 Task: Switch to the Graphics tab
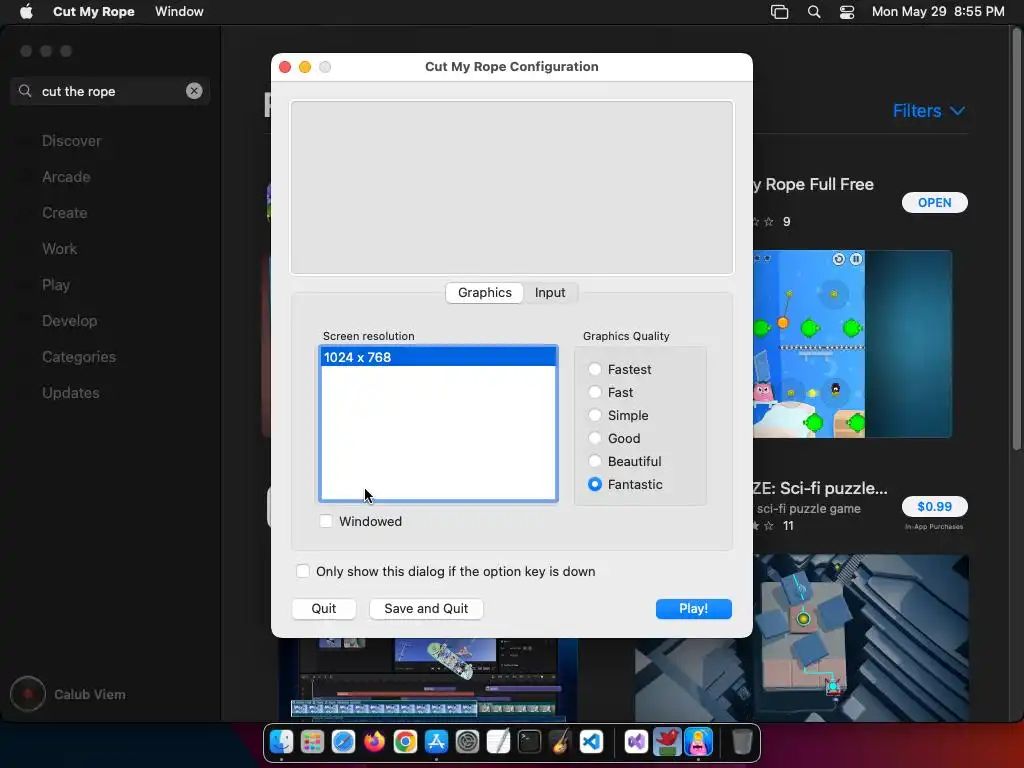(x=485, y=293)
